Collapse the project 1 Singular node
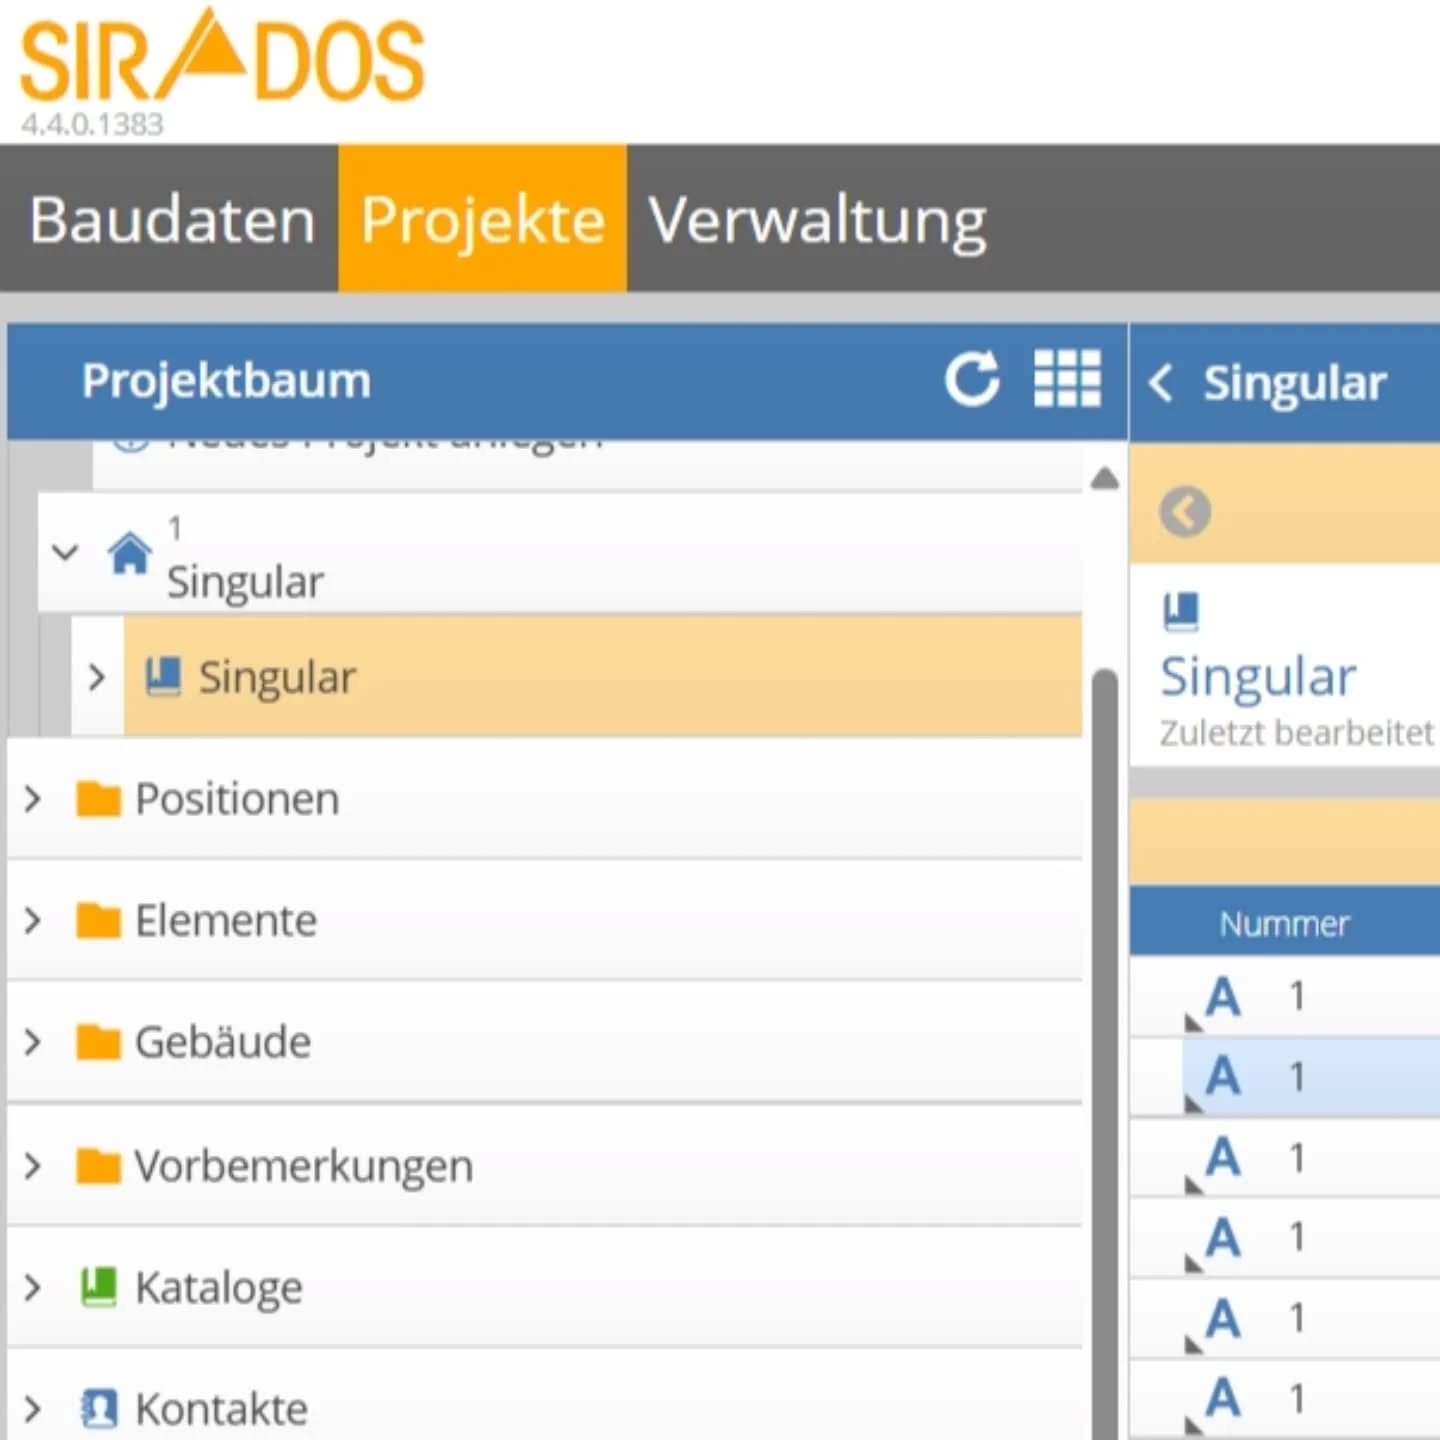The height and width of the screenshot is (1440, 1440). (65, 552)
